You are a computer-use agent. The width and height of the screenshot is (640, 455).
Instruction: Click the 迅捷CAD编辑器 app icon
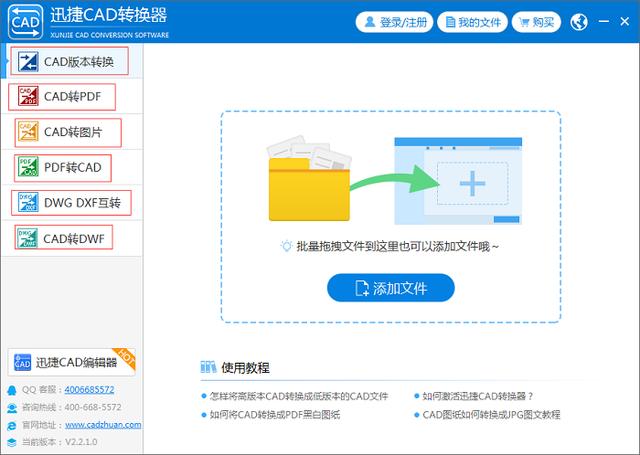point(22,362)
